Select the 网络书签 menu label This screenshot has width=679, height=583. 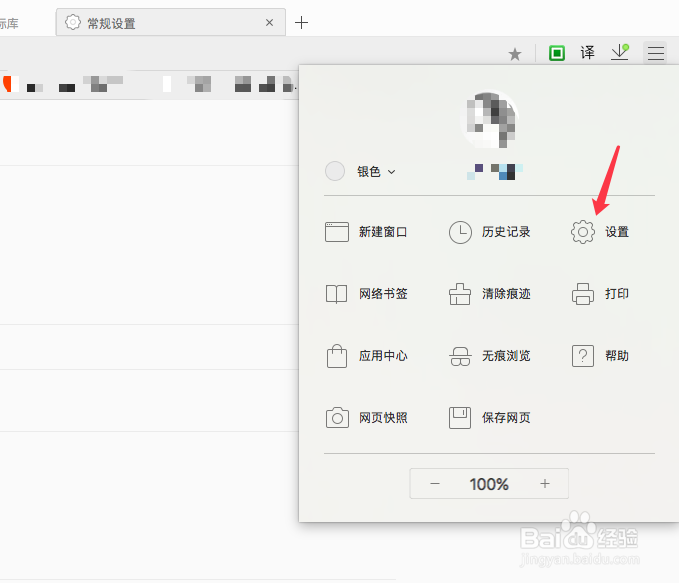(383, 294)
